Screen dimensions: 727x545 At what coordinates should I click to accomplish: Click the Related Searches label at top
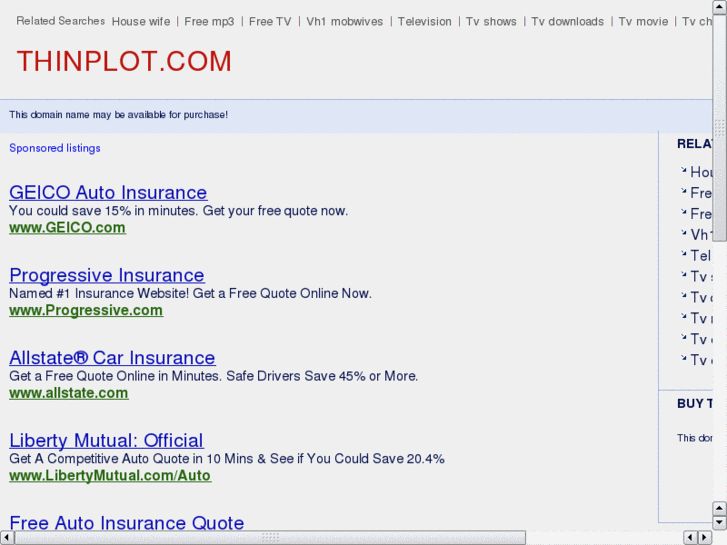pos(60,21)
